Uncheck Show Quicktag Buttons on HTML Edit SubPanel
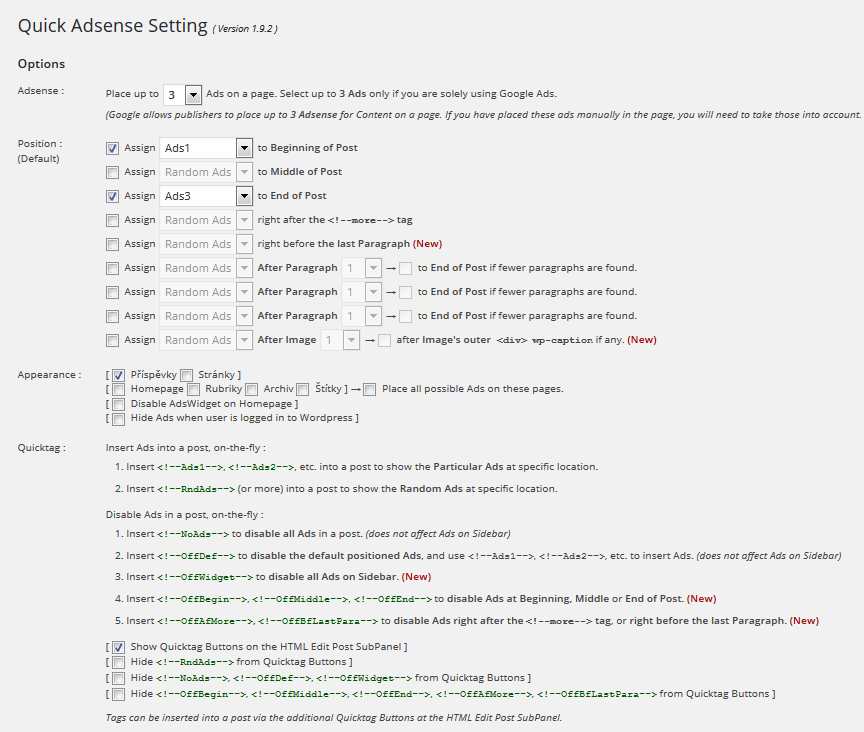864x732 pixels. 119,648
